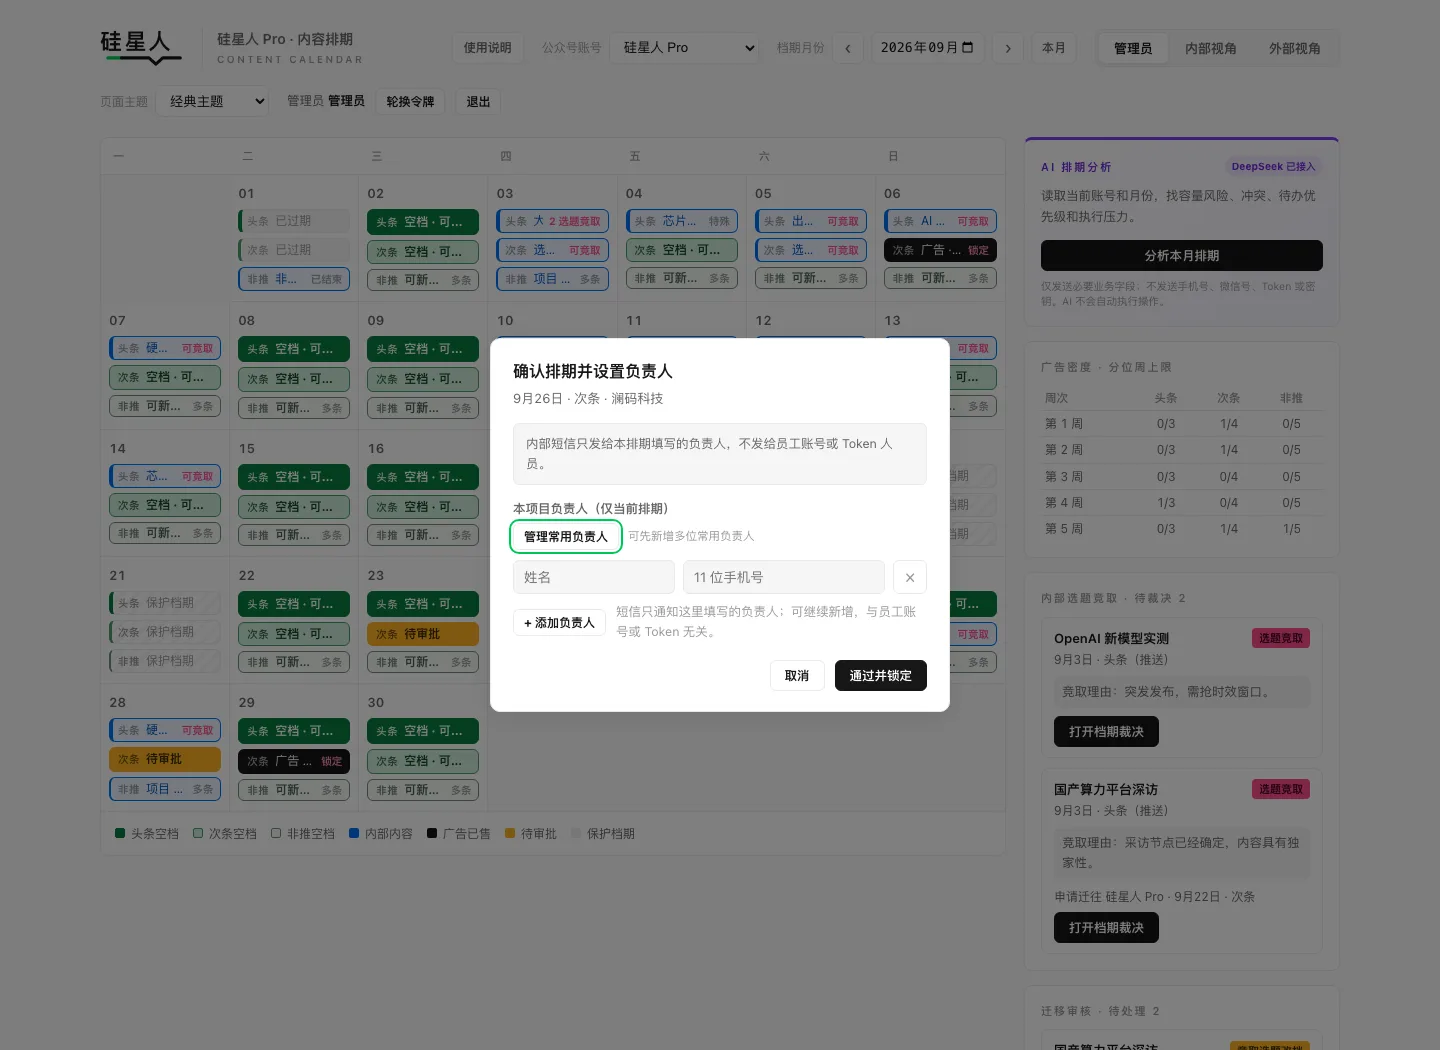The image size is (1440, 1050).
Task: Focus the 11 位手机号 input field
Action: 784,577
